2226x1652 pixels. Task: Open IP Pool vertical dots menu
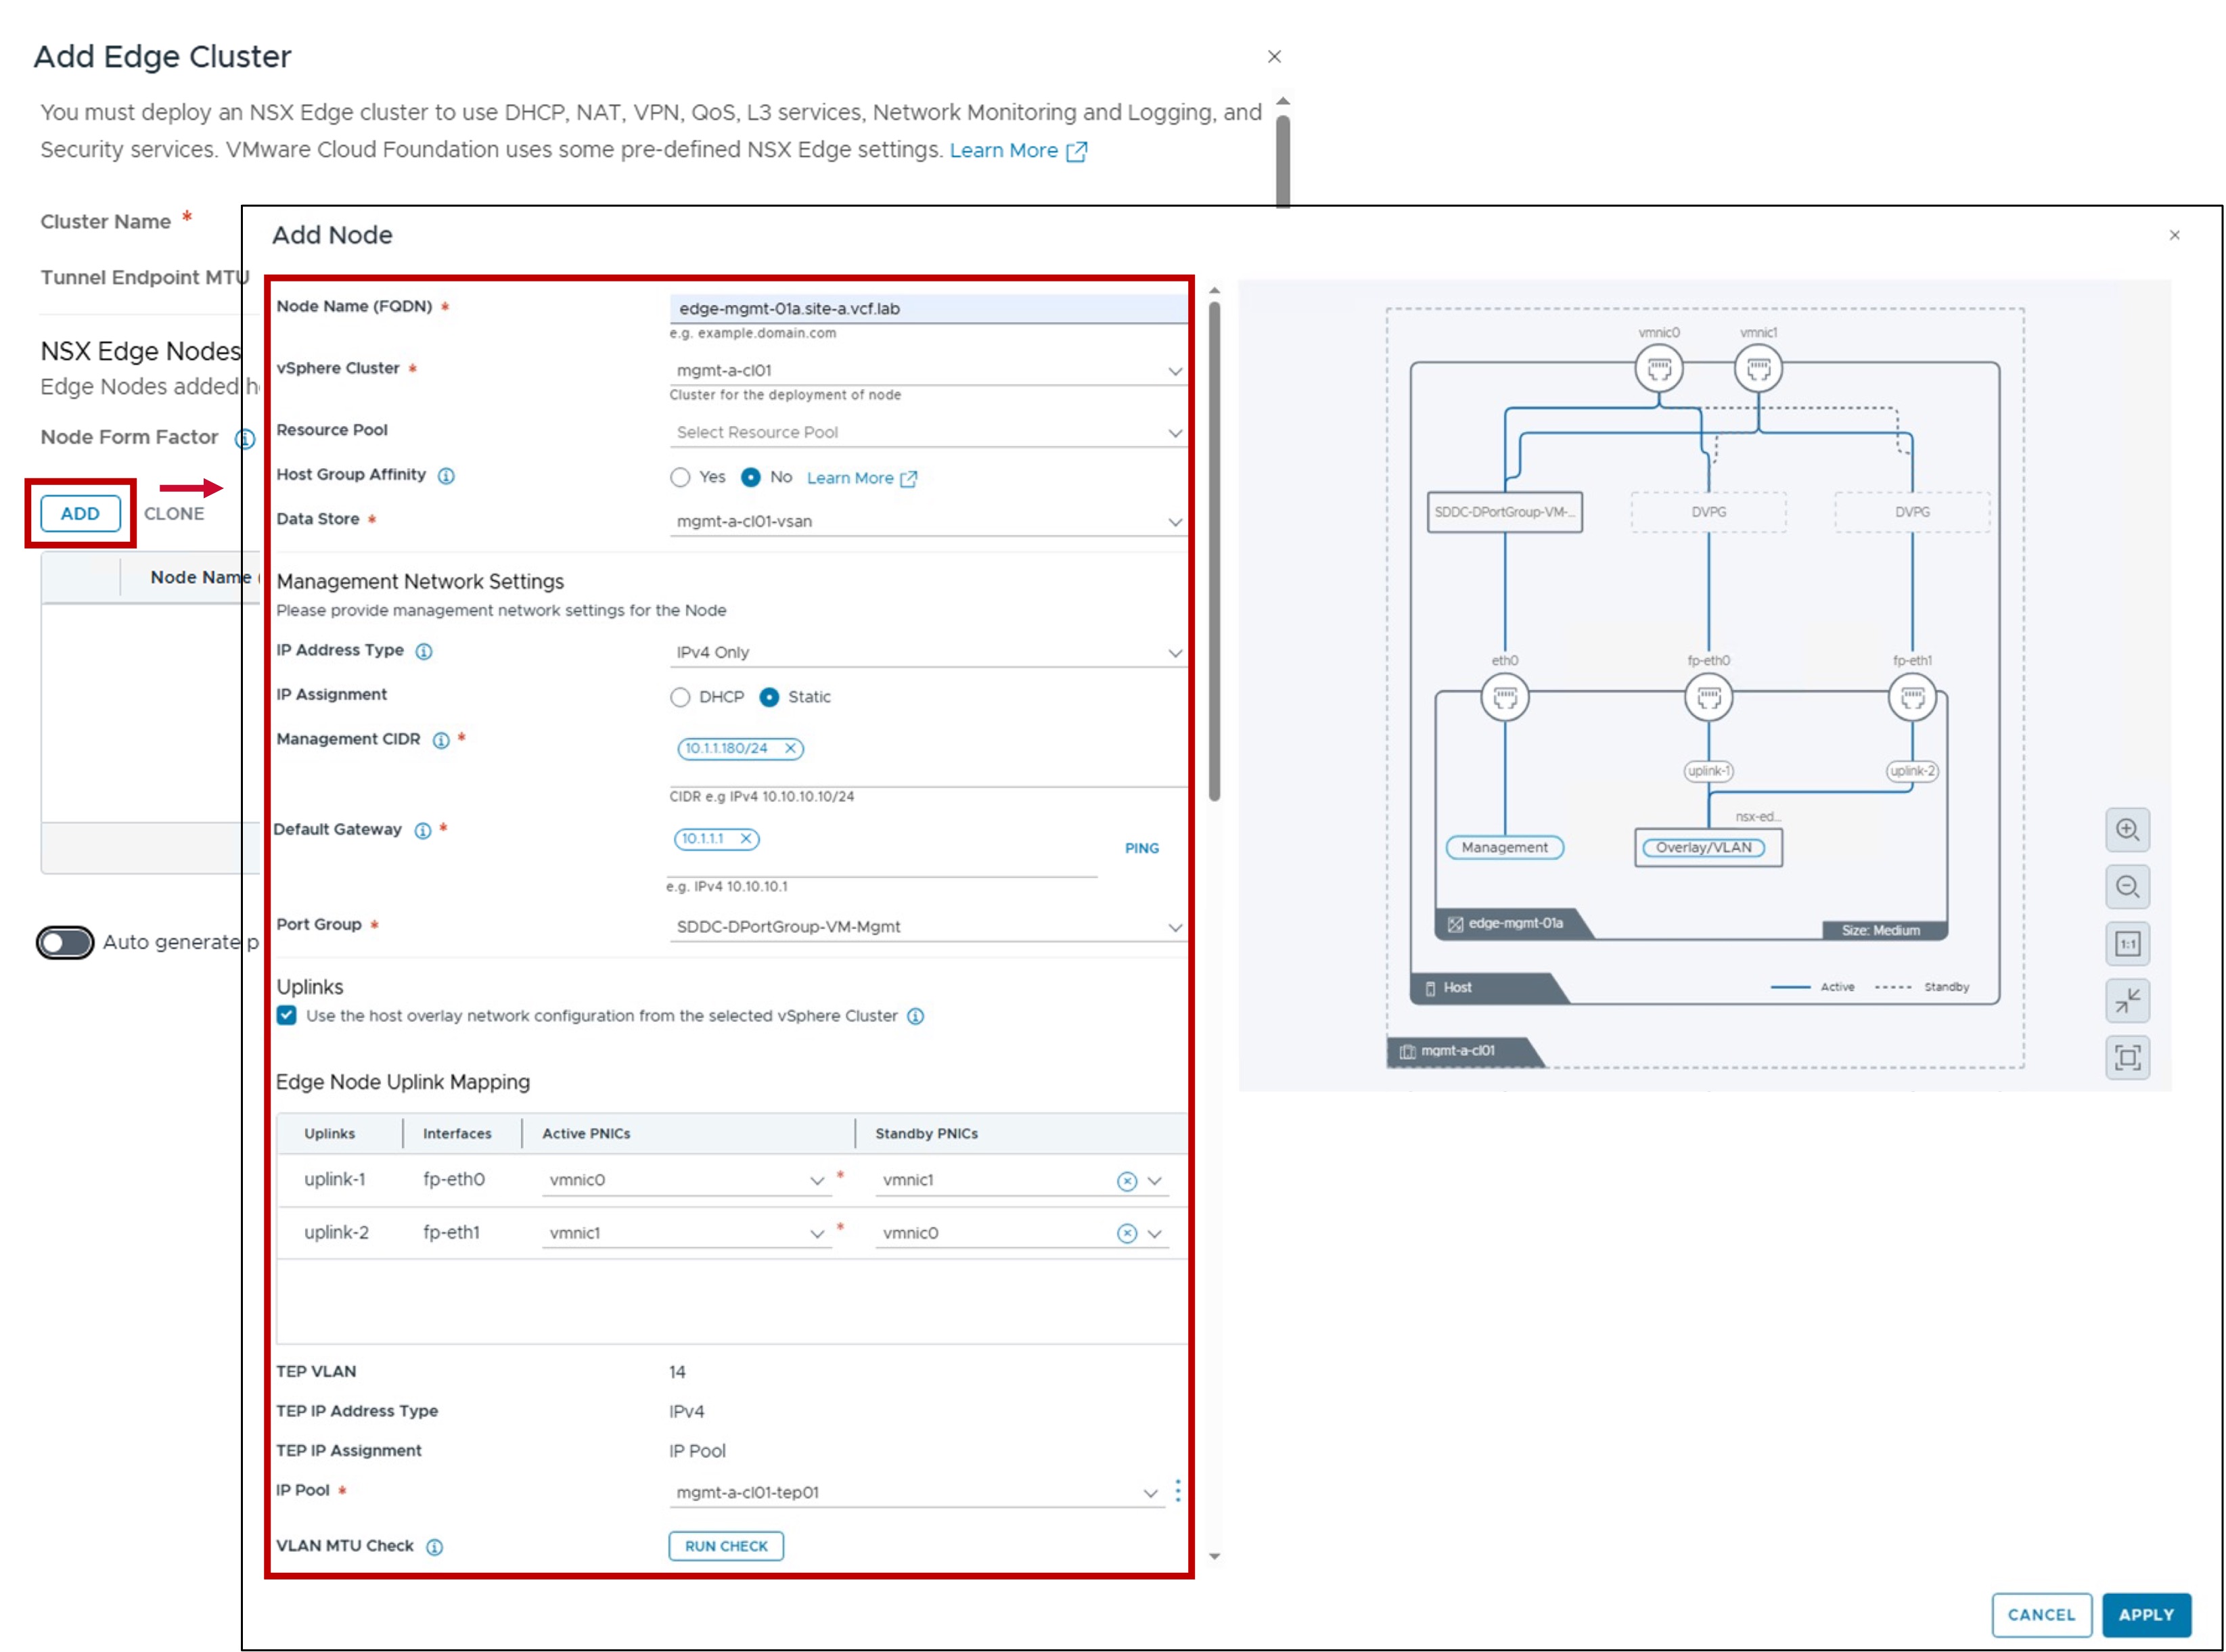1178,1492
